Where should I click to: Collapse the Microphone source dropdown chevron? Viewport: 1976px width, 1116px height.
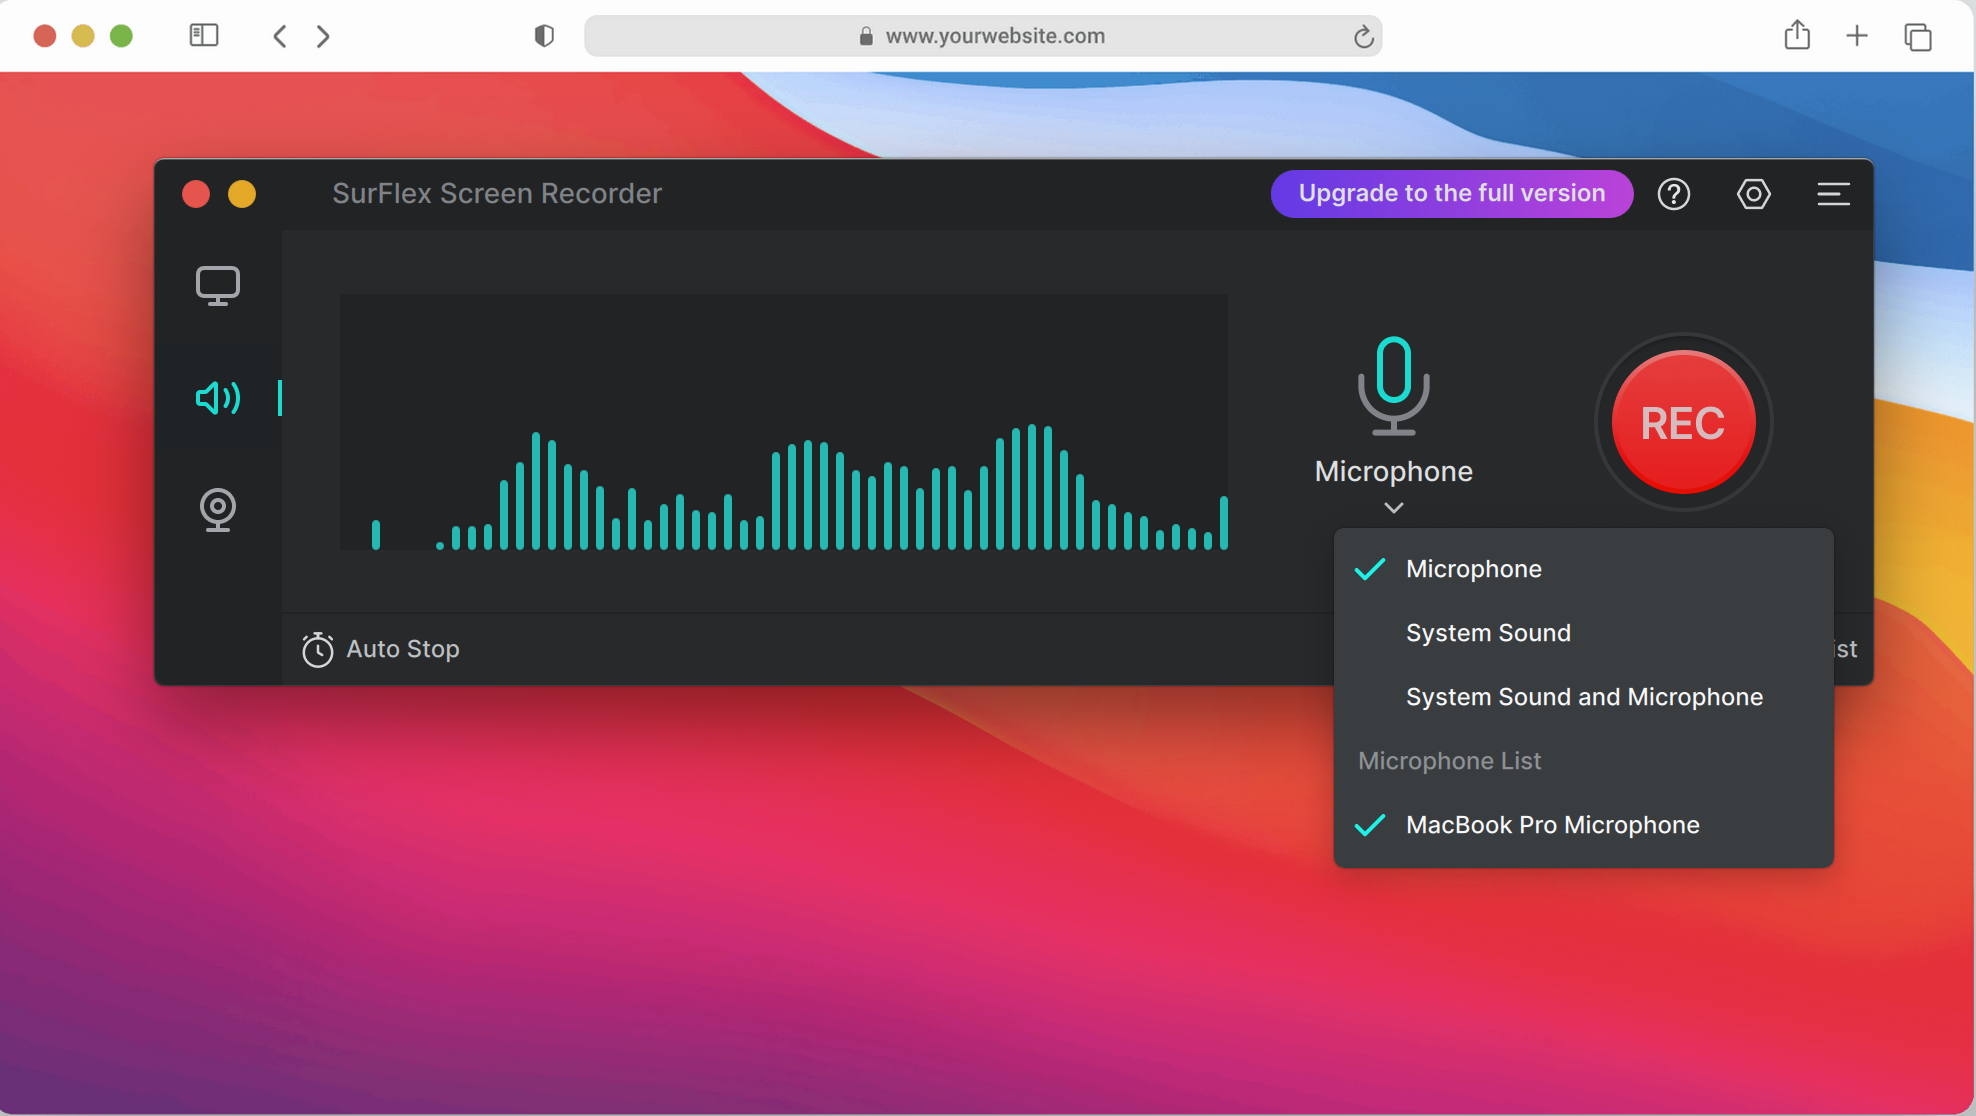[x=1392, y=508]
